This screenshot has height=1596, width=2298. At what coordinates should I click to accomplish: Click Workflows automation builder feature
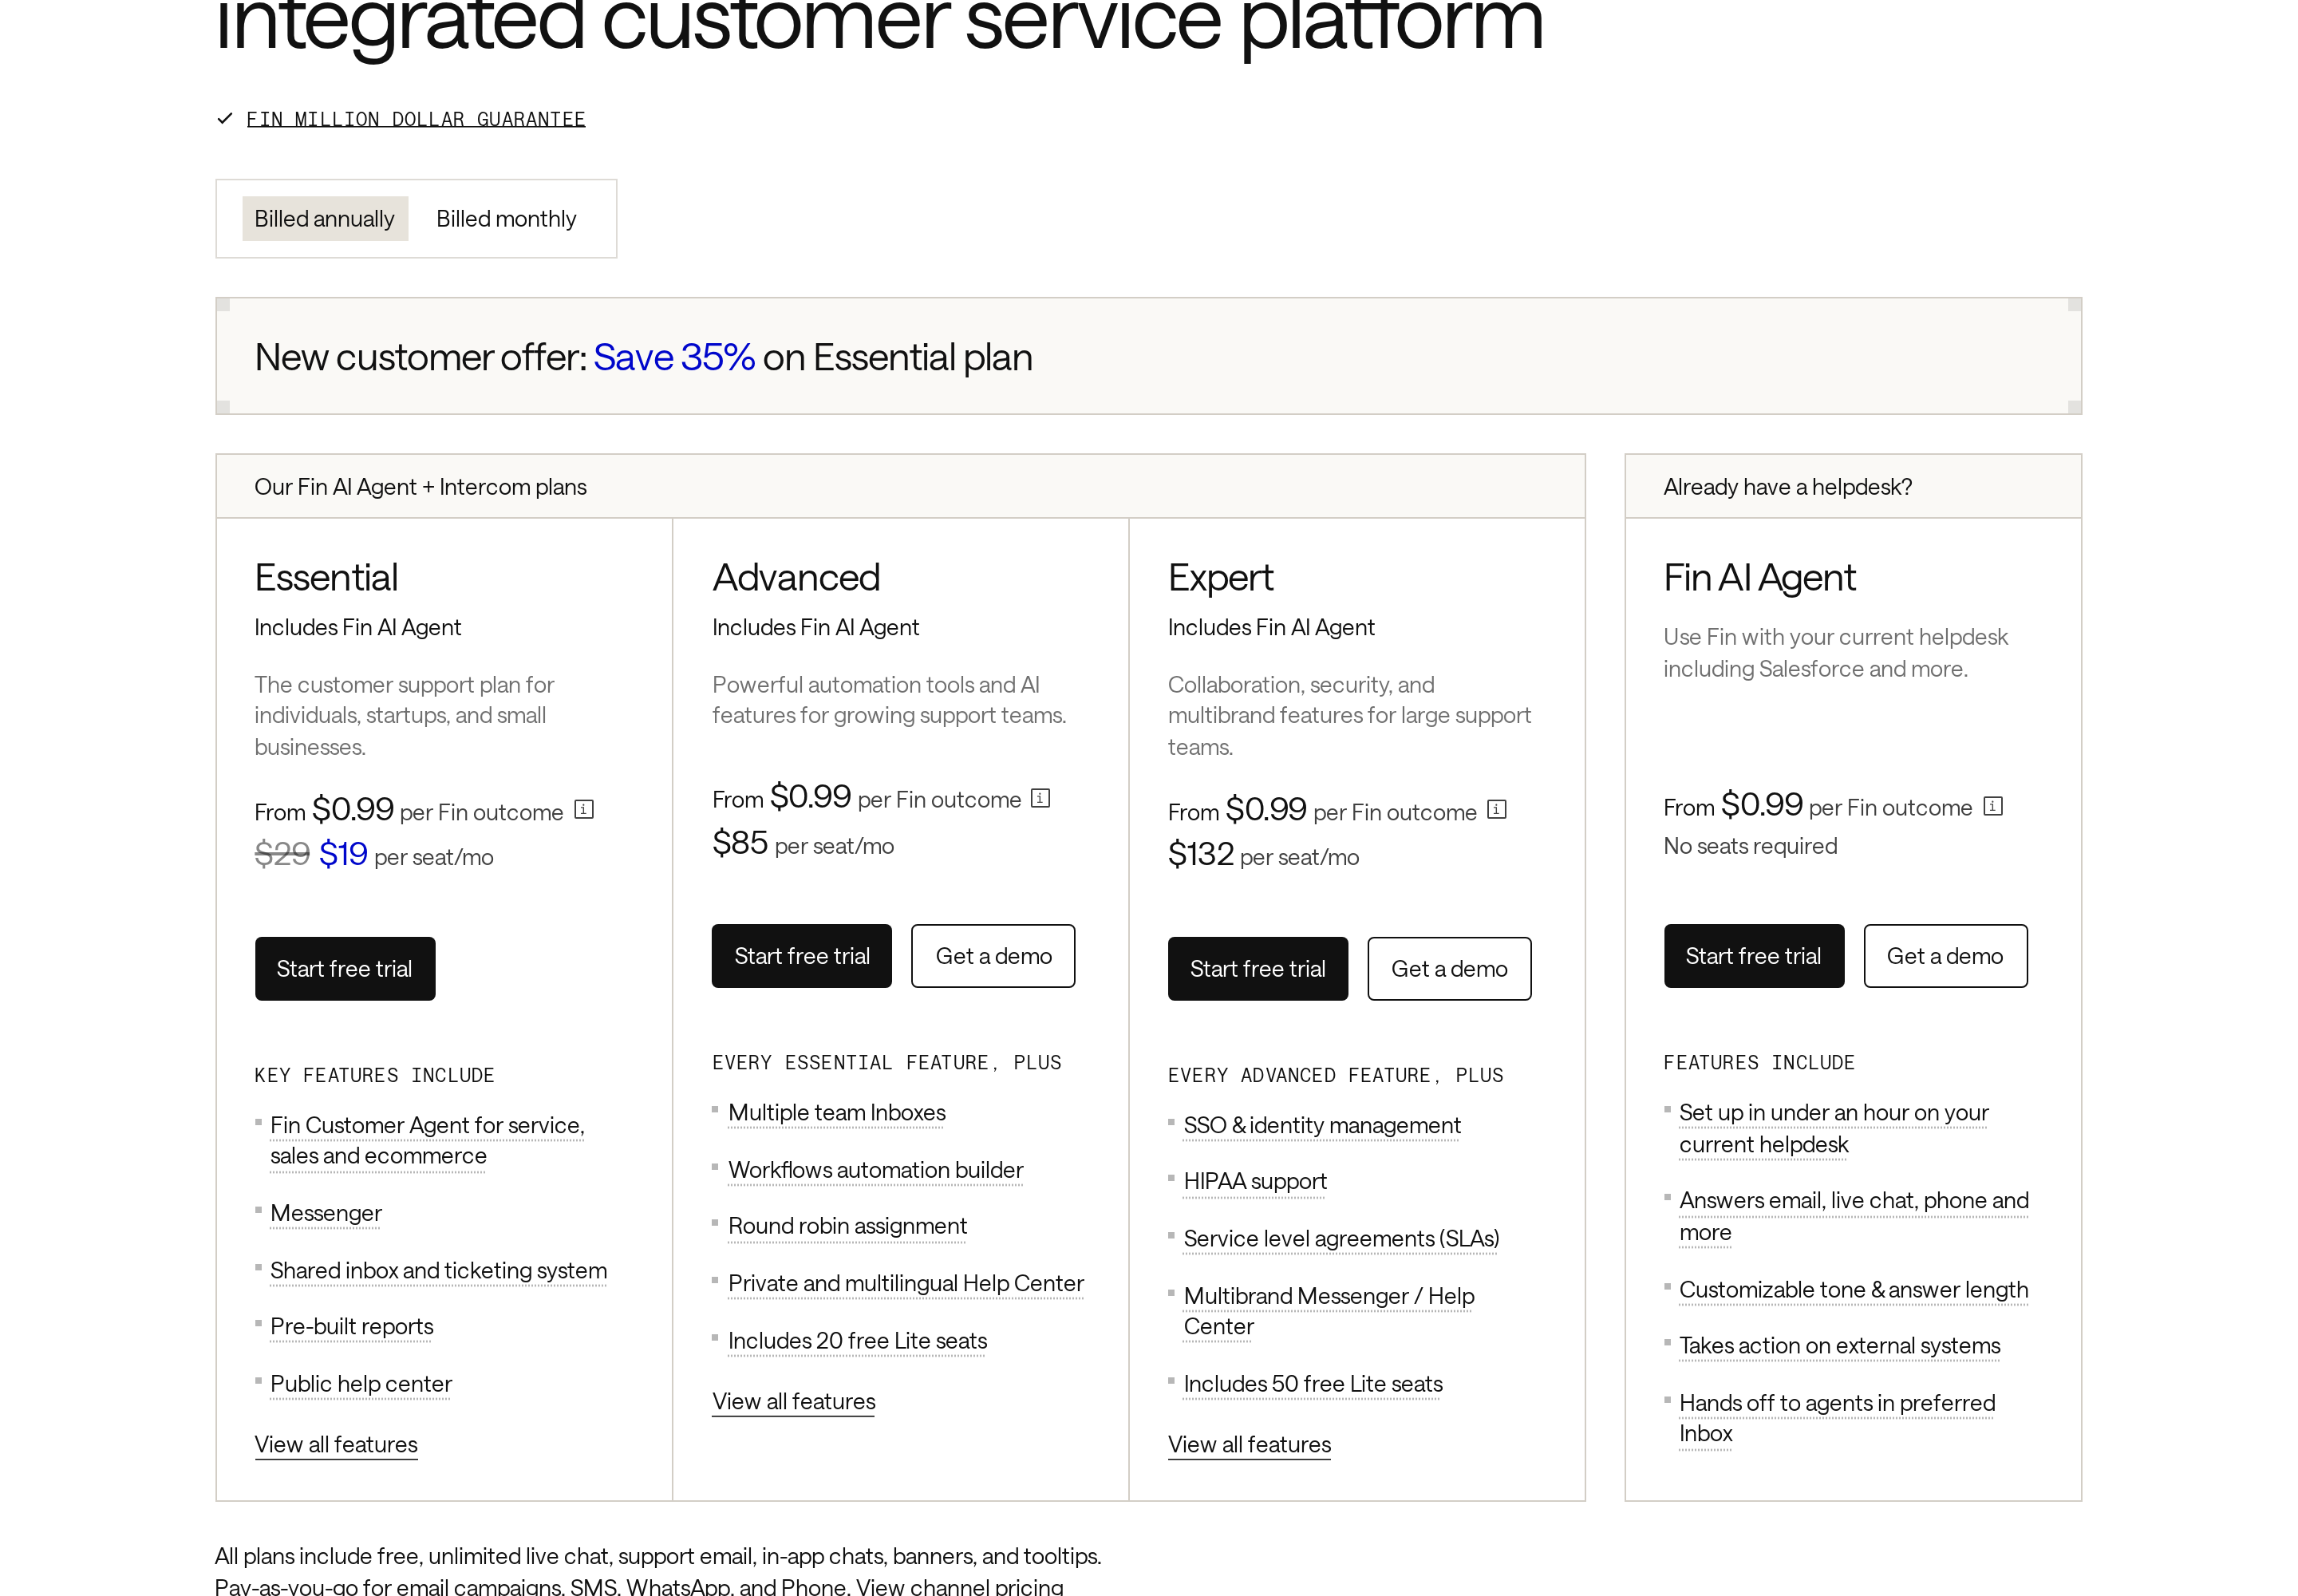coord(875,1170)
